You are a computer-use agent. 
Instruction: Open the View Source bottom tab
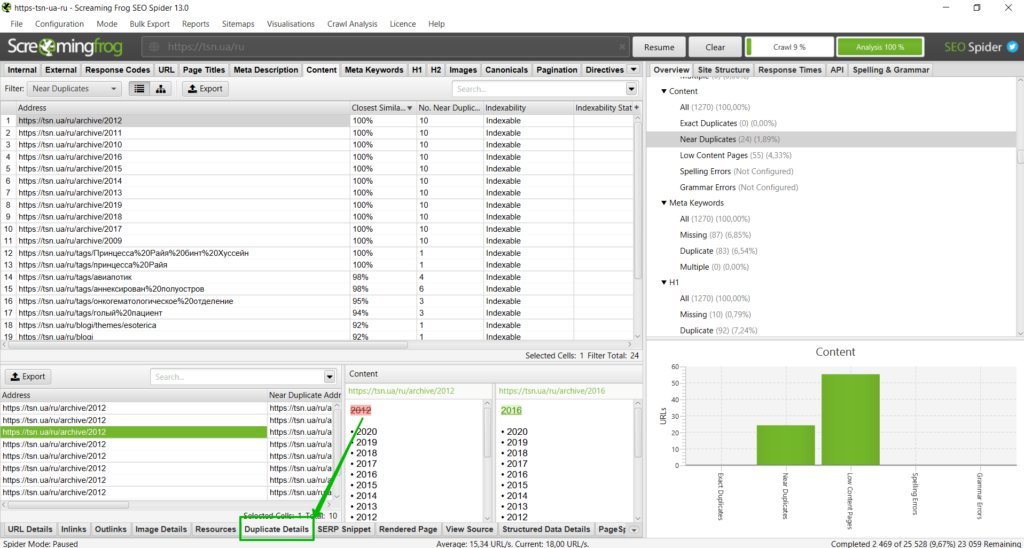pos(470,529)
